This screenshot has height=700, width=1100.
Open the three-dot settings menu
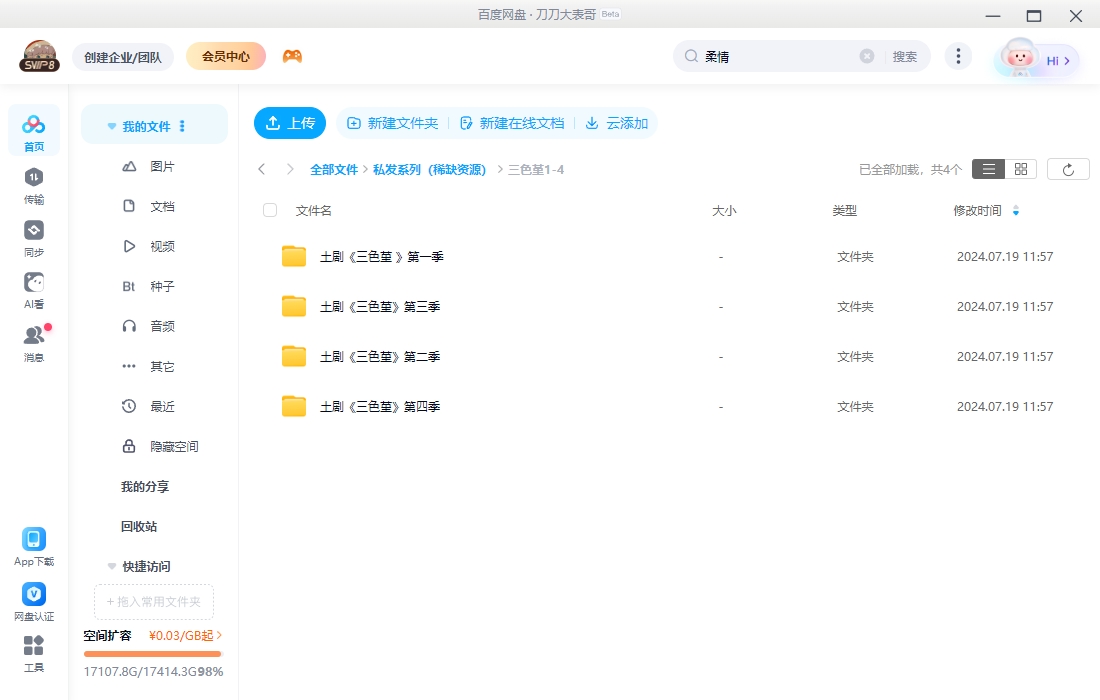pyautogui.click(x=958, y=56)
